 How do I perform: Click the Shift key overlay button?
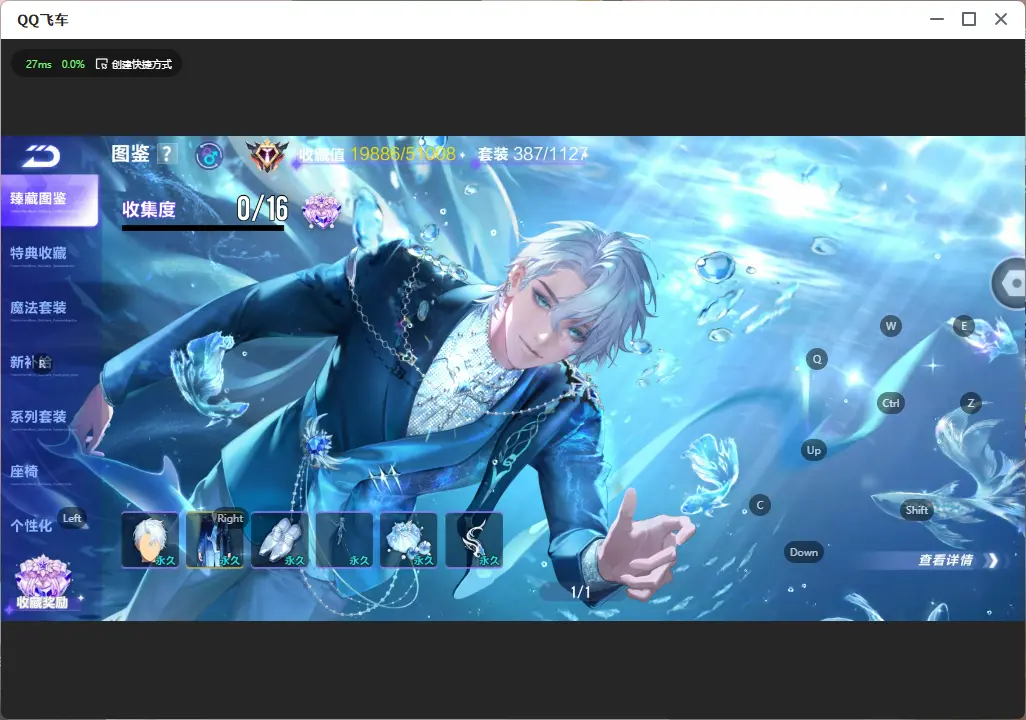click(x=917, y=510)
